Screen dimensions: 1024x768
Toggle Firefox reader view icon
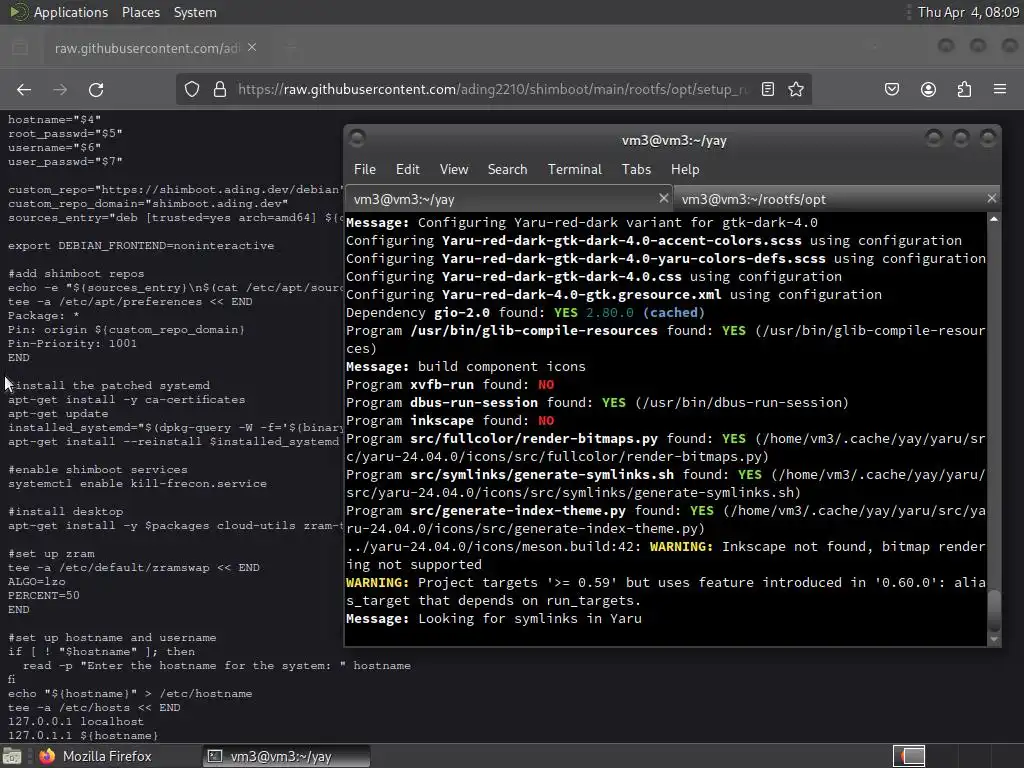[x=768, y=89]
